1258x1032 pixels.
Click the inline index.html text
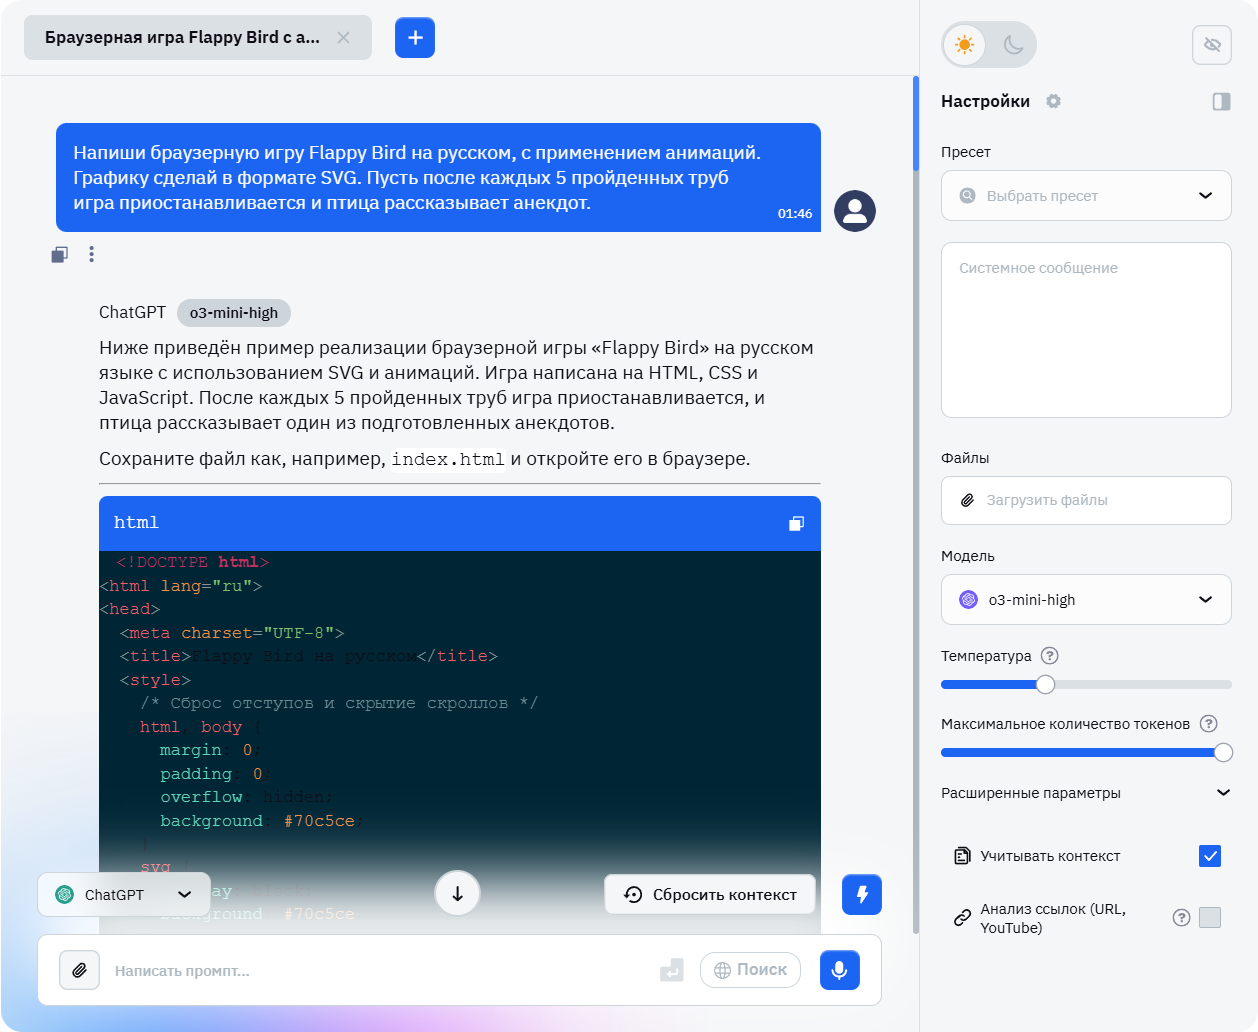click(x=448, y=460)
